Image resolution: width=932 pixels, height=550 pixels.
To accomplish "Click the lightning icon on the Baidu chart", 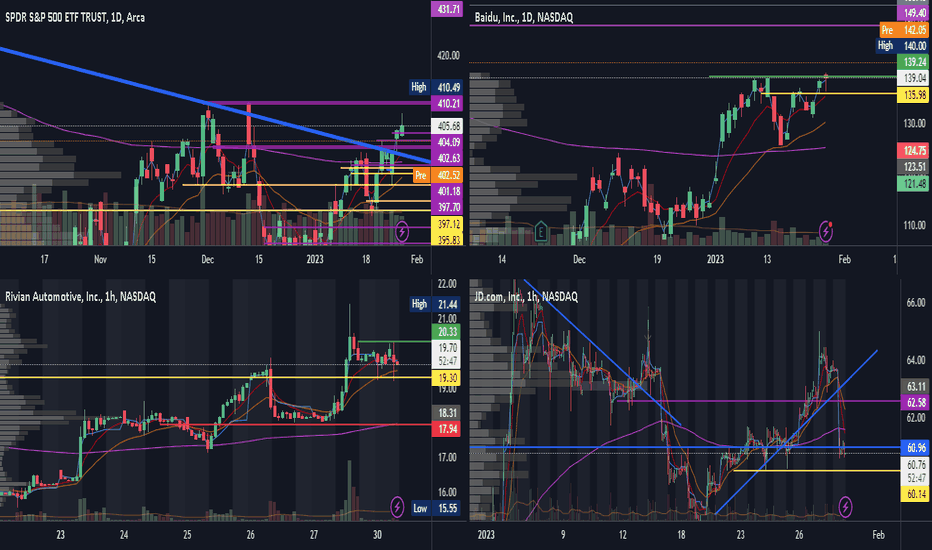I will [x=826, y=231].
